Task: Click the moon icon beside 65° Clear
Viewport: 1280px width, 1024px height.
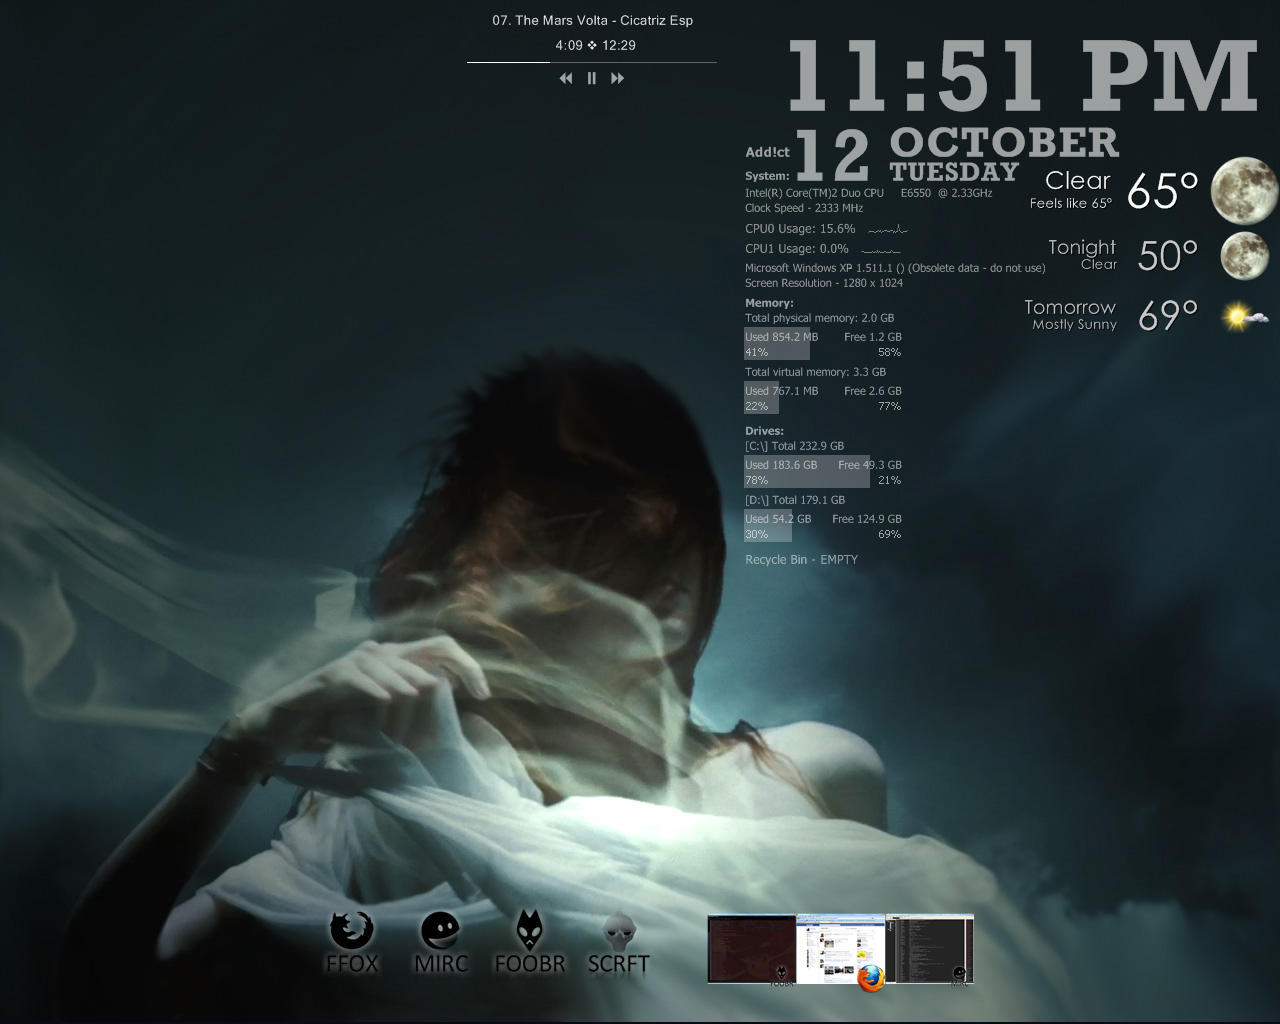Action: (x=1244, y=190)
